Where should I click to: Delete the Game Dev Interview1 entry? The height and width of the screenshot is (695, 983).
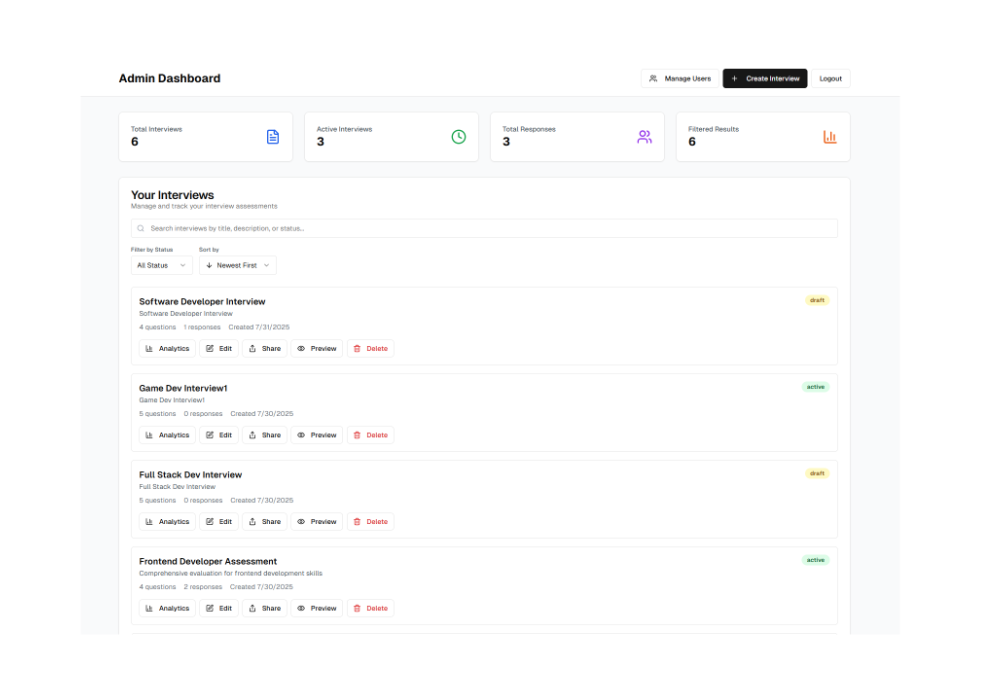coord(370,435)
